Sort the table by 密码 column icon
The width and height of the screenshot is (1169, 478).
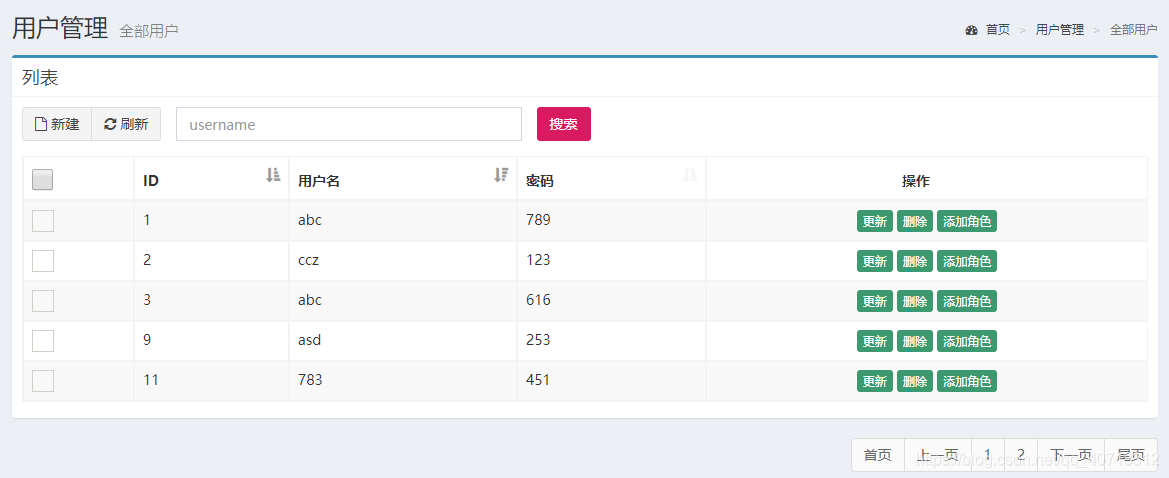[x=690, y=174]
